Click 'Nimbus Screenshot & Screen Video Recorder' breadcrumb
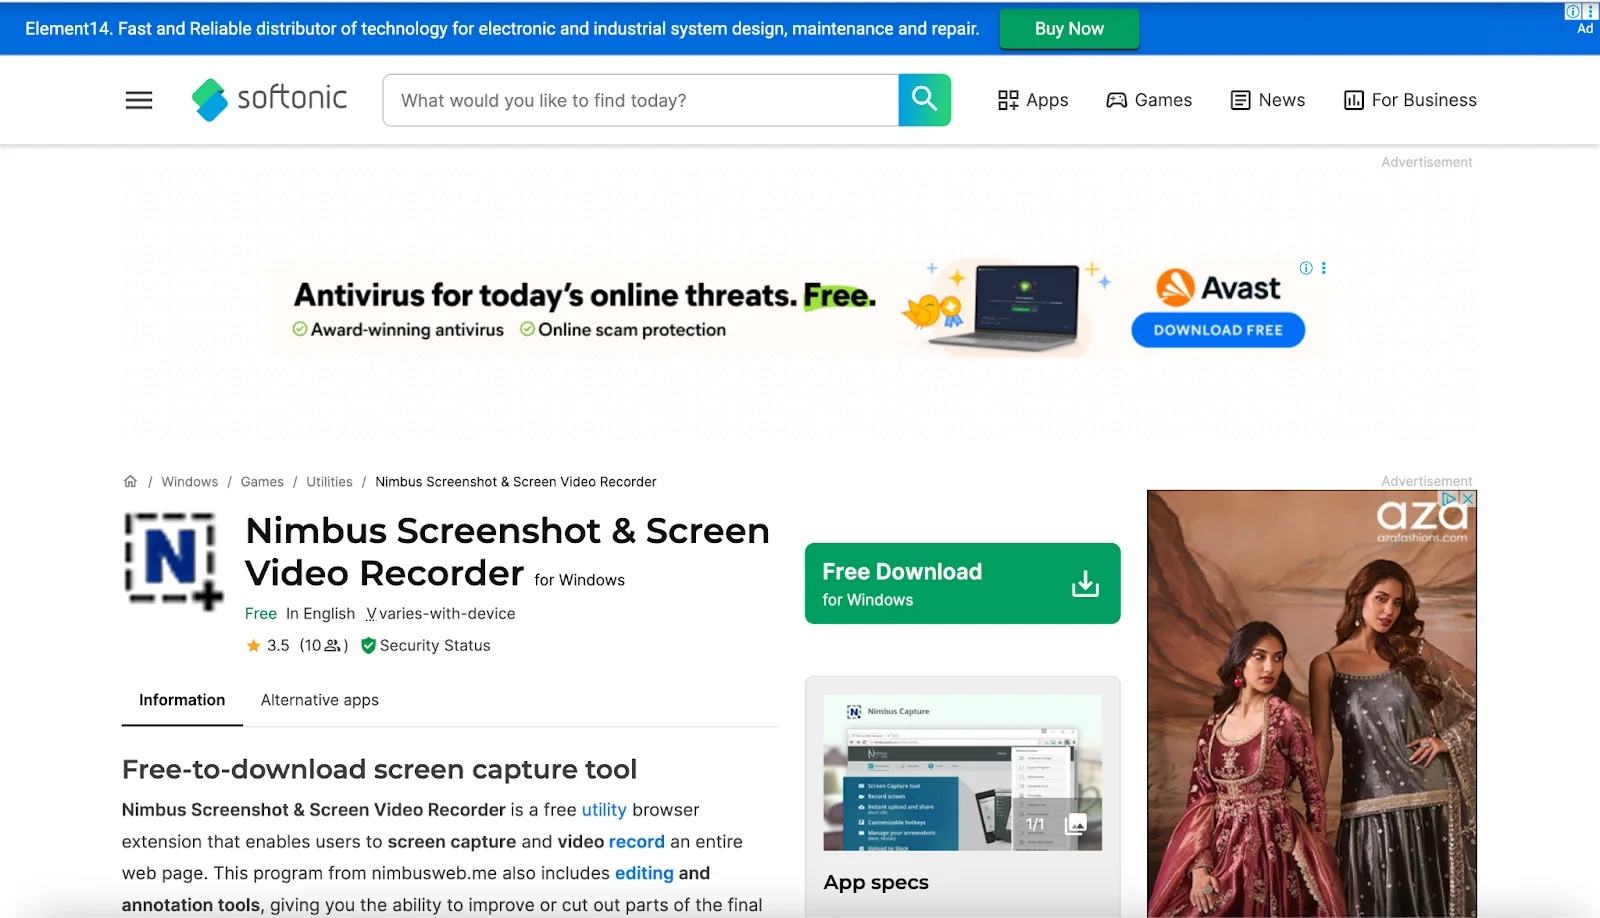This screenshot has width=1600, height=918. pos(516,482)
